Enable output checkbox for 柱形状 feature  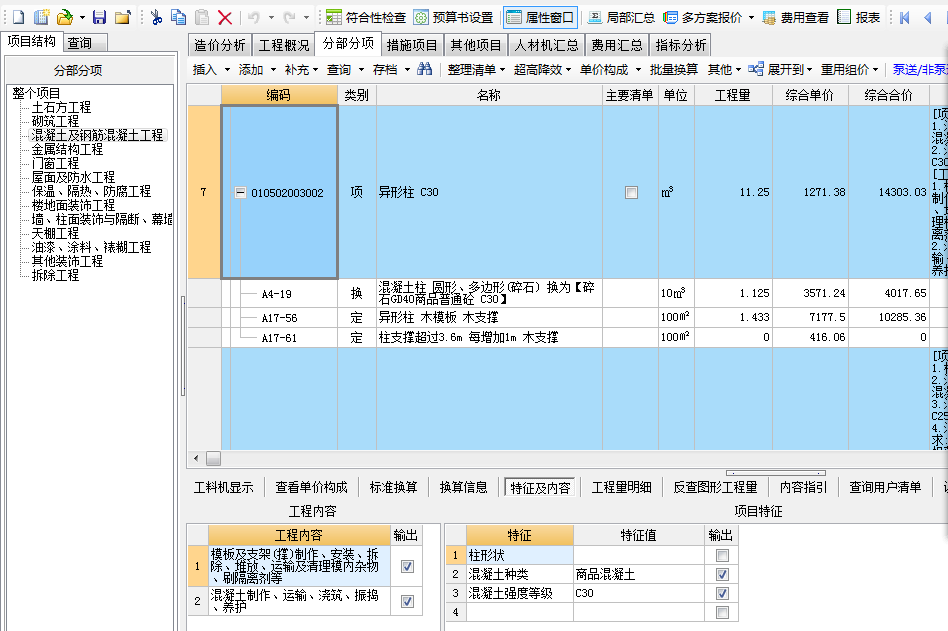tap(722, 555)
